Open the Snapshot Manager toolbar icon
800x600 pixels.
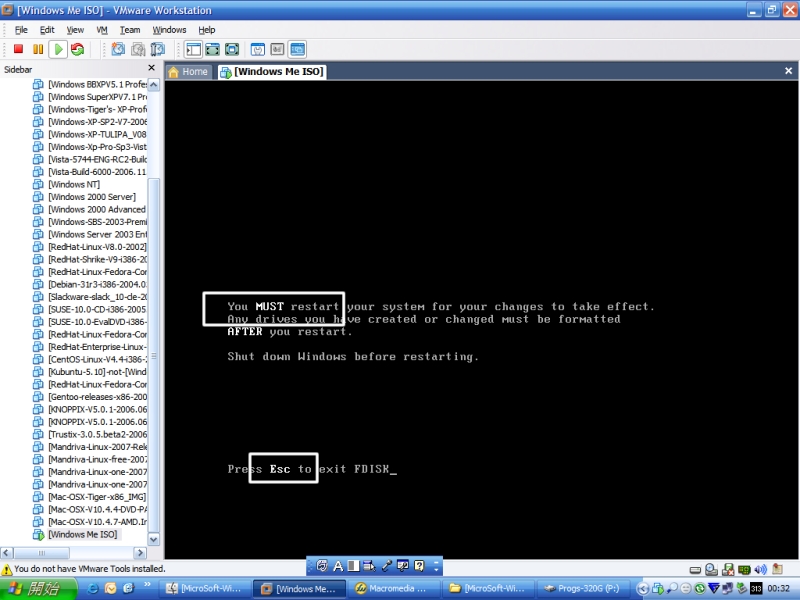pyautogui.click(x=158, y=49)
